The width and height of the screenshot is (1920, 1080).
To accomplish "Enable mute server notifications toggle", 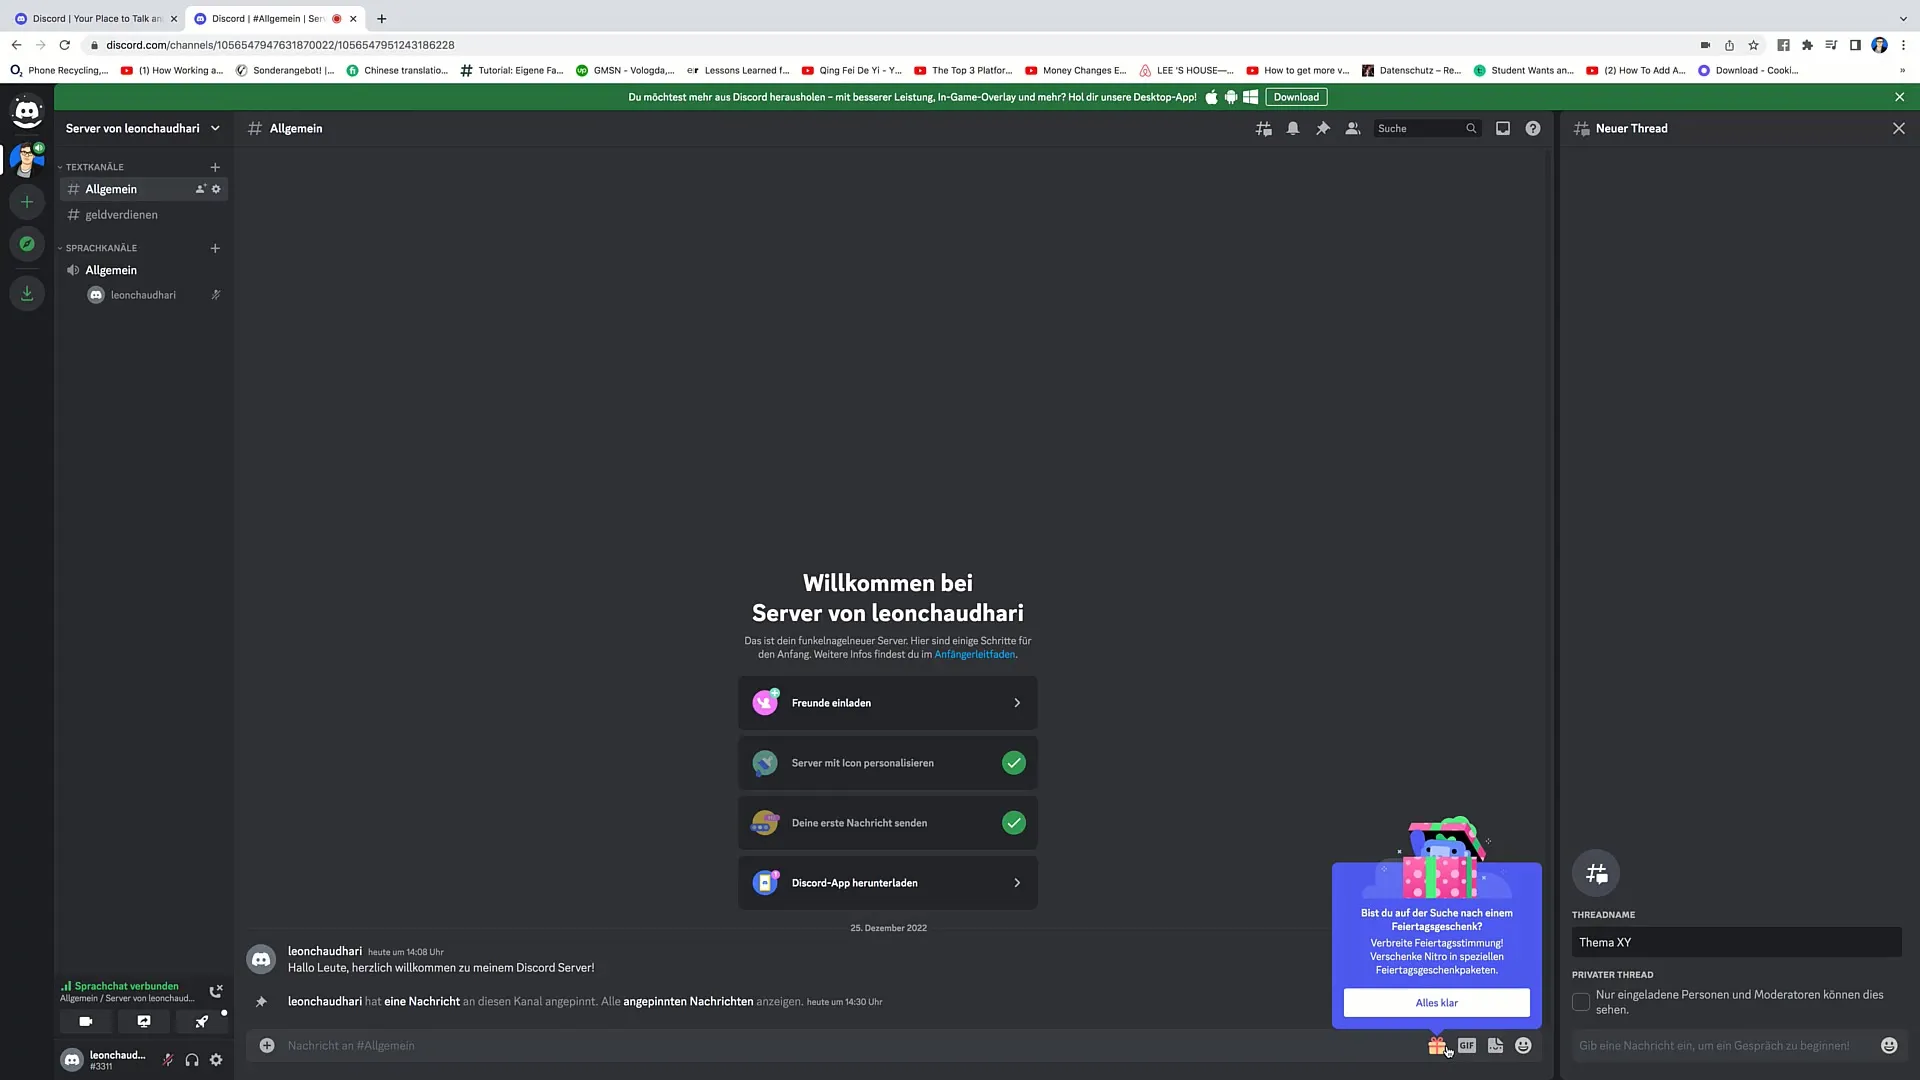I will point(1294,128).
